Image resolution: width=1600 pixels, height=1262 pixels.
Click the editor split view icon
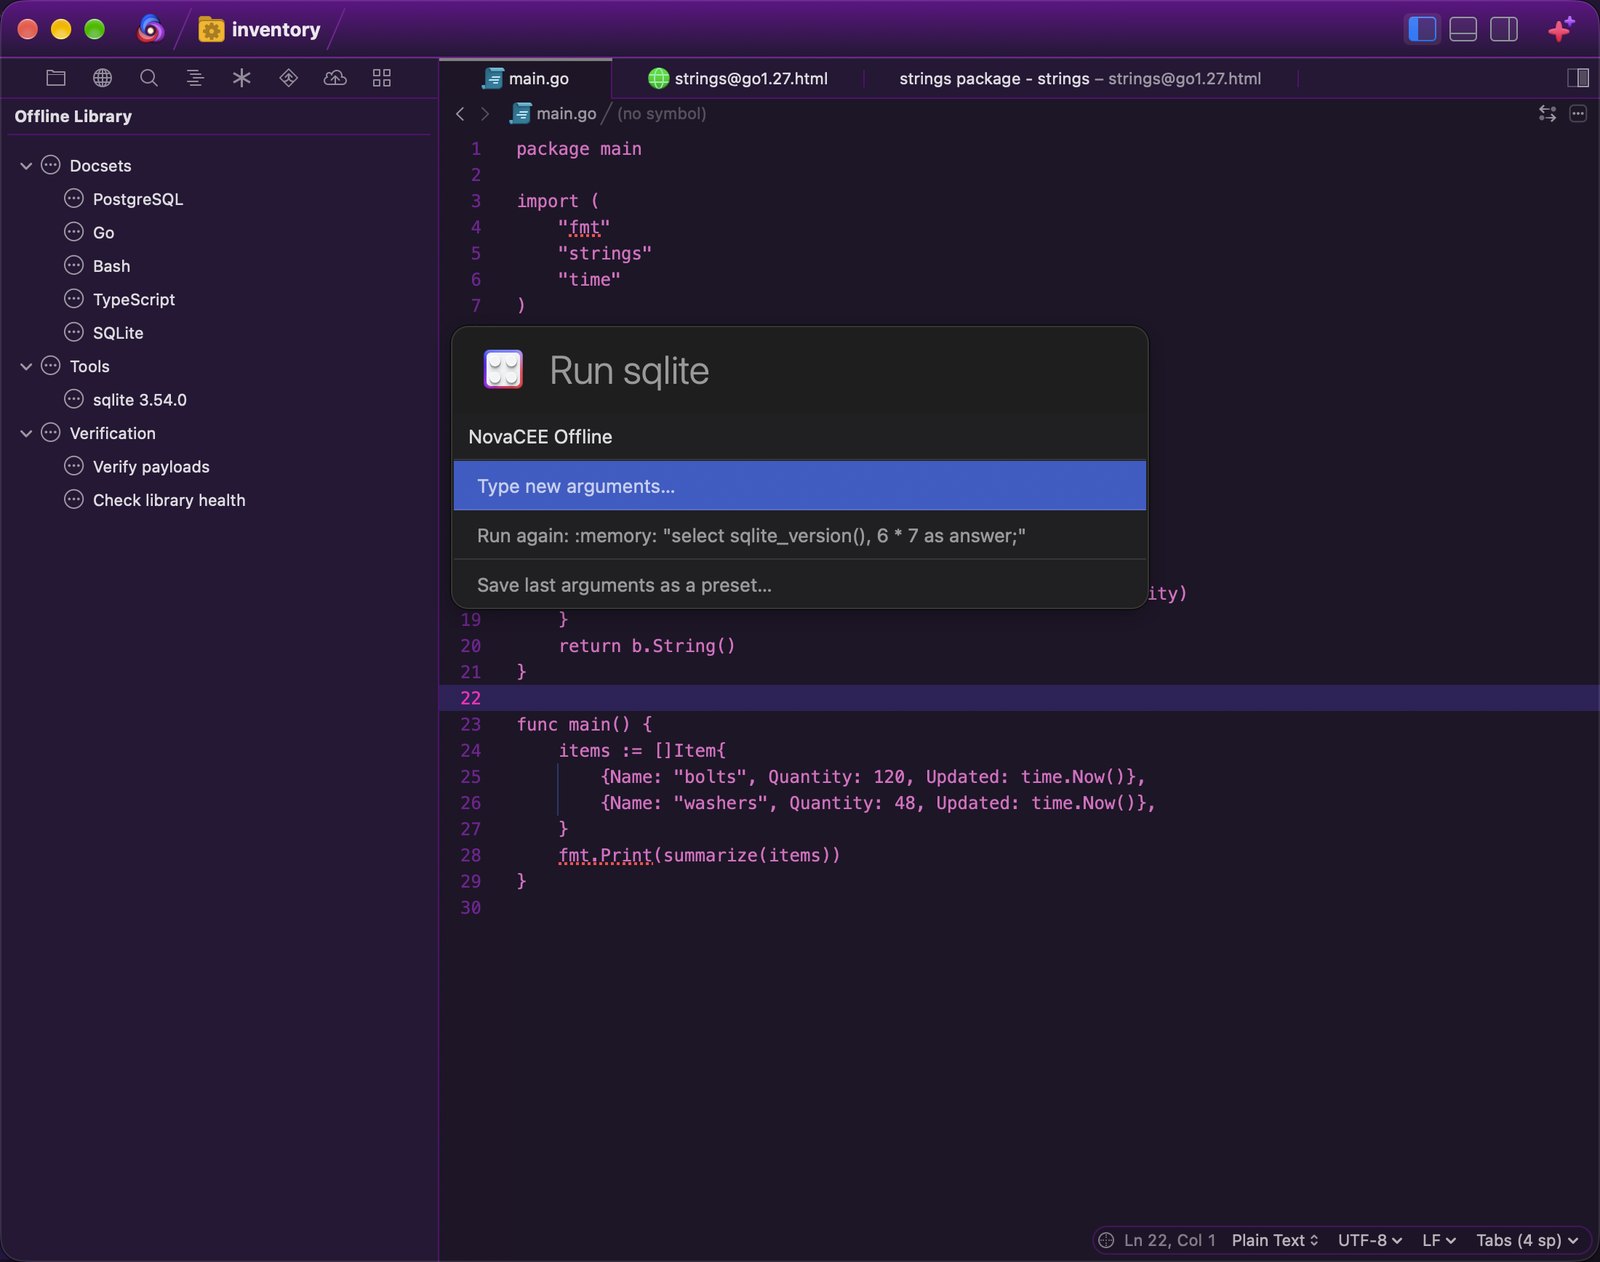(1578, 78)
